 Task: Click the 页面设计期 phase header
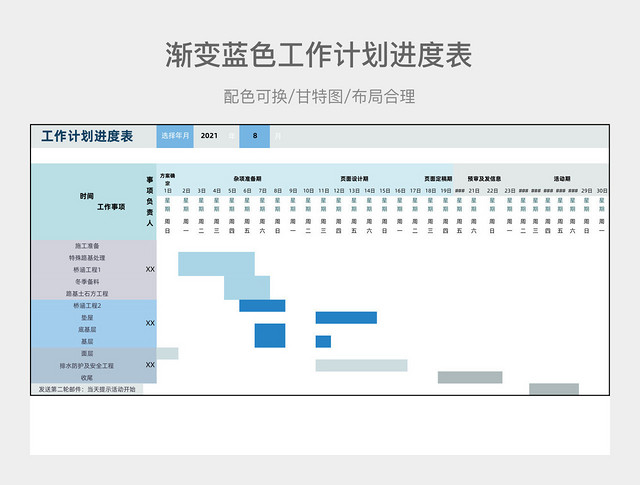click(x=354, y=179)
